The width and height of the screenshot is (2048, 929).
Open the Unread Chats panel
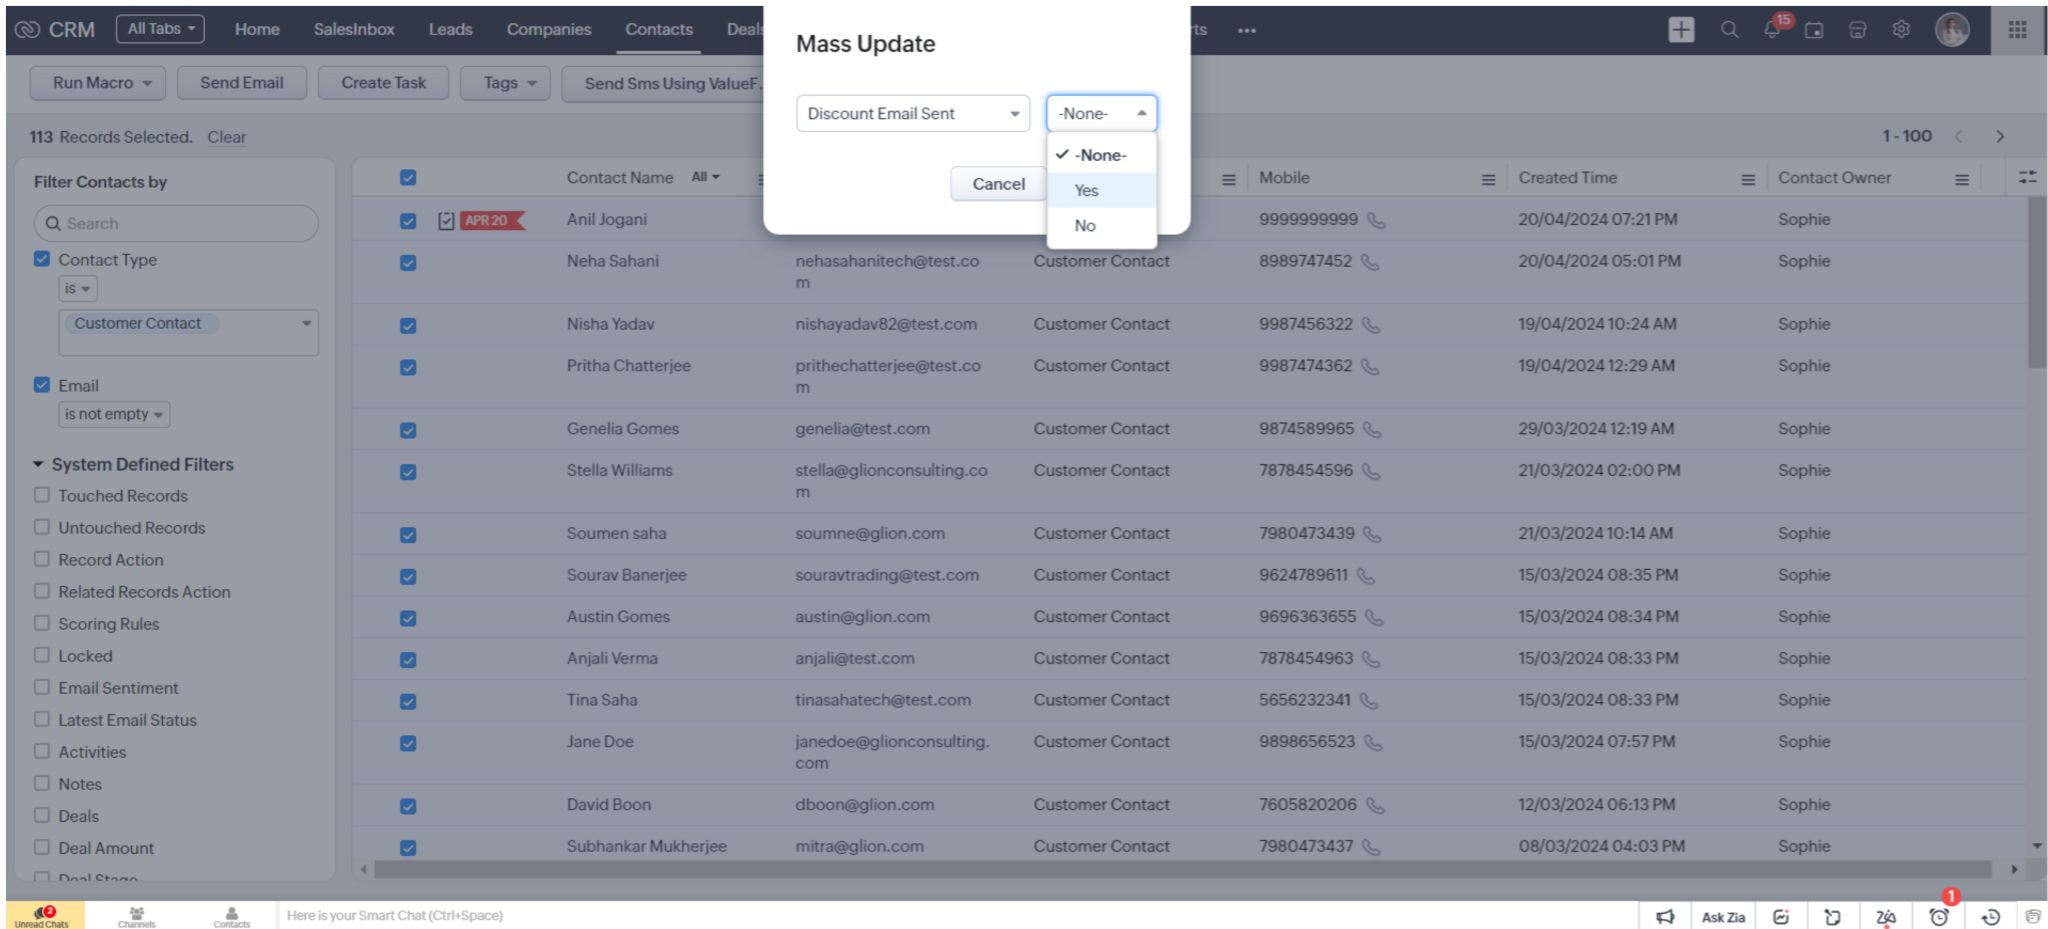pos(44,915)
